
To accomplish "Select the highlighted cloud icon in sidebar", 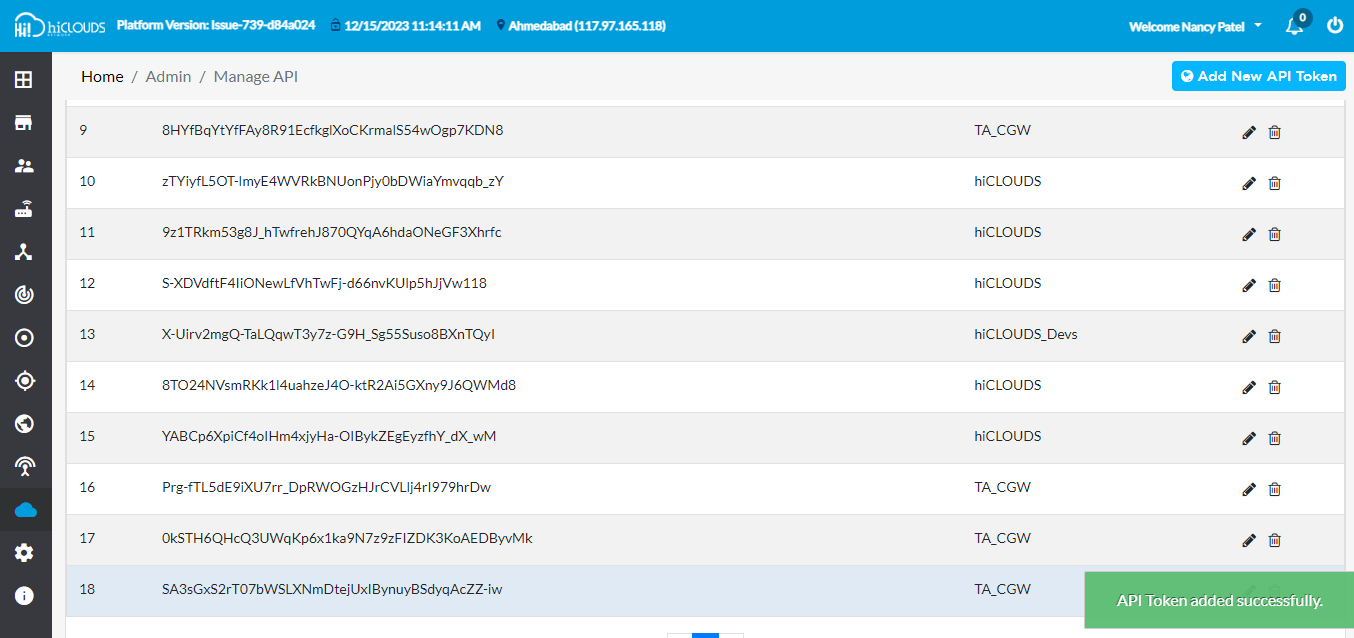I will pyautogui.click(x=24, y=510).
